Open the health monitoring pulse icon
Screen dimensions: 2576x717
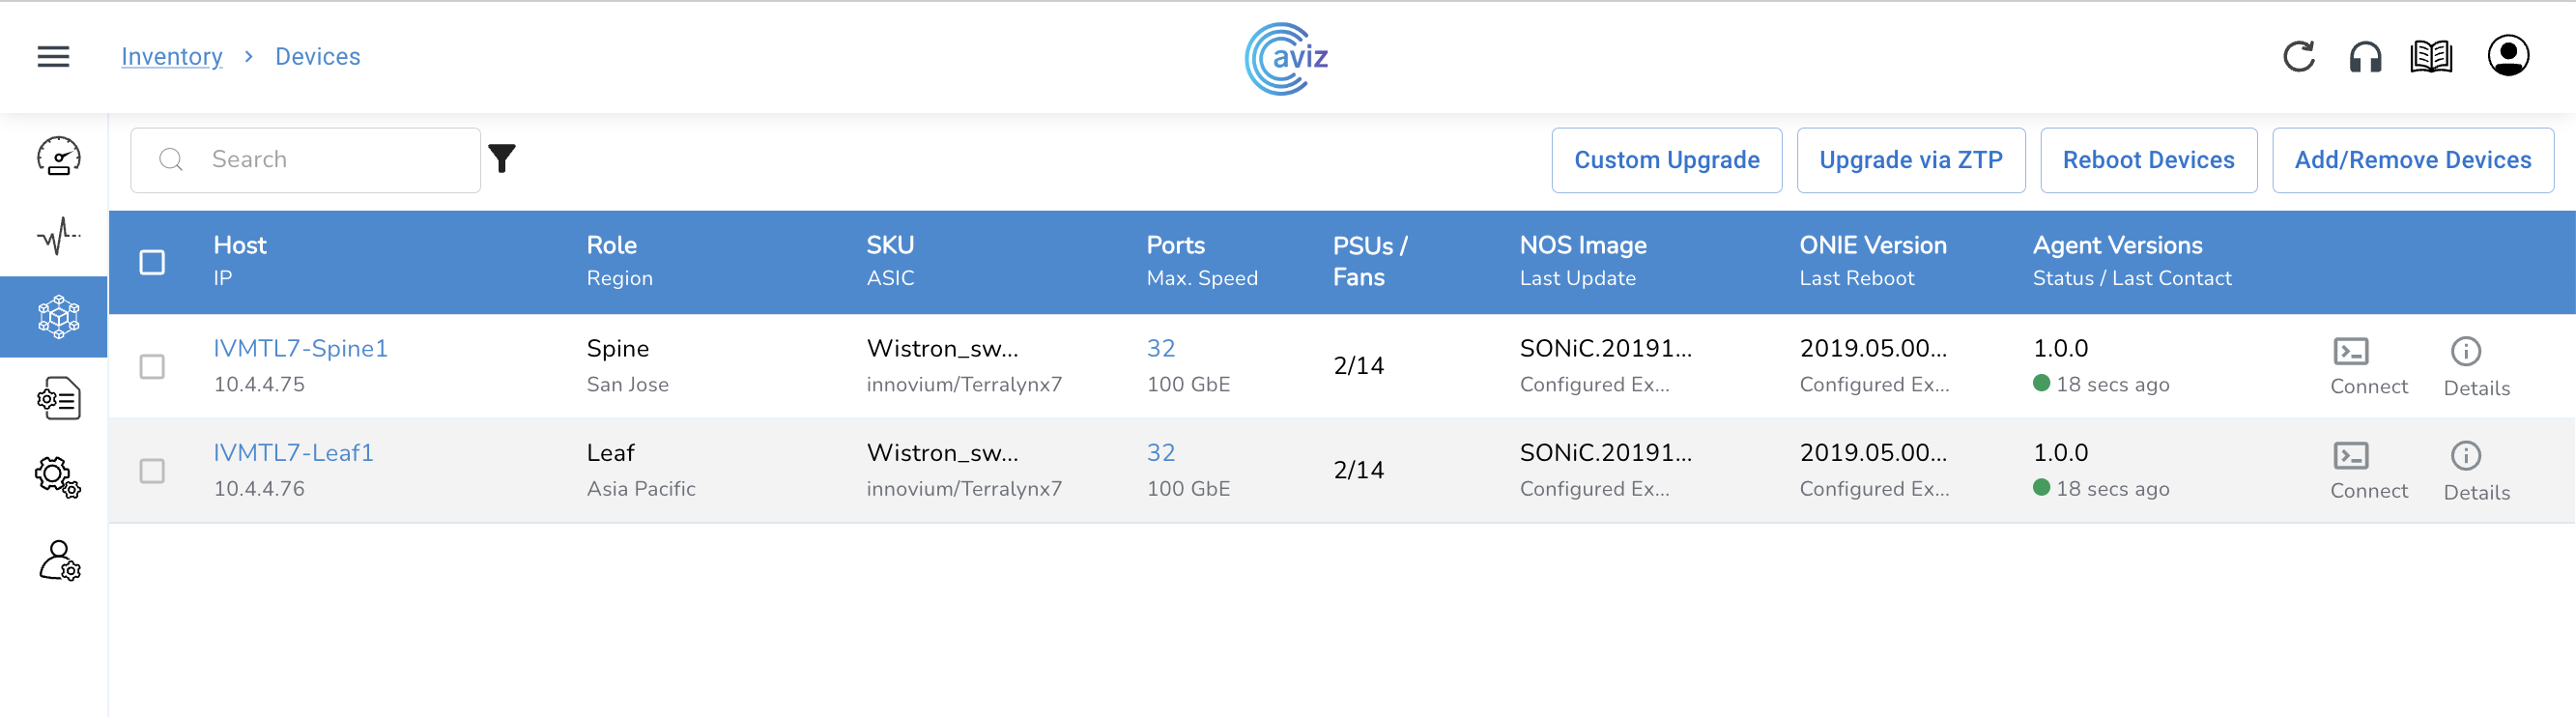coord(58,236)
